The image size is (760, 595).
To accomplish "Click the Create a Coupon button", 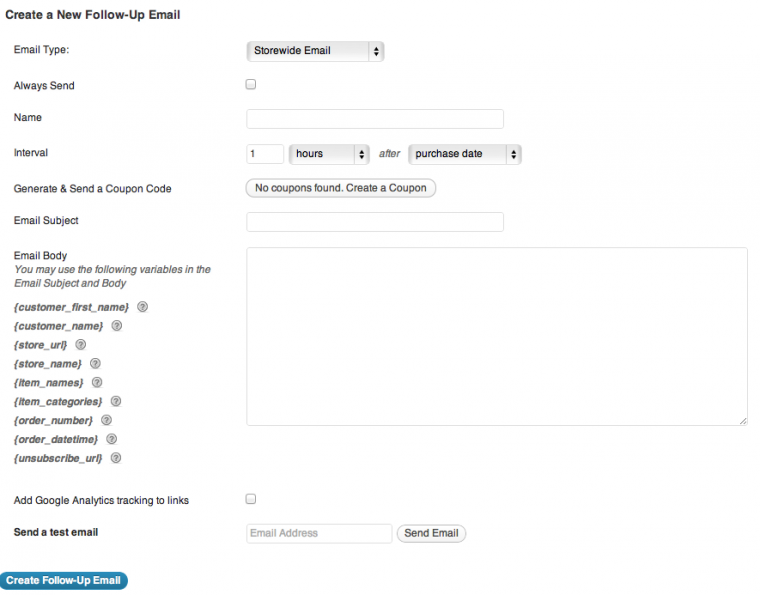I will coord(341,188).
